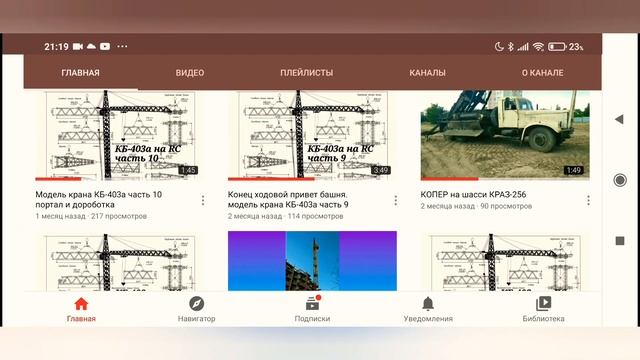
Task: Open options menu for КБ-403а часть 10 video
Action: pos(203,200)
